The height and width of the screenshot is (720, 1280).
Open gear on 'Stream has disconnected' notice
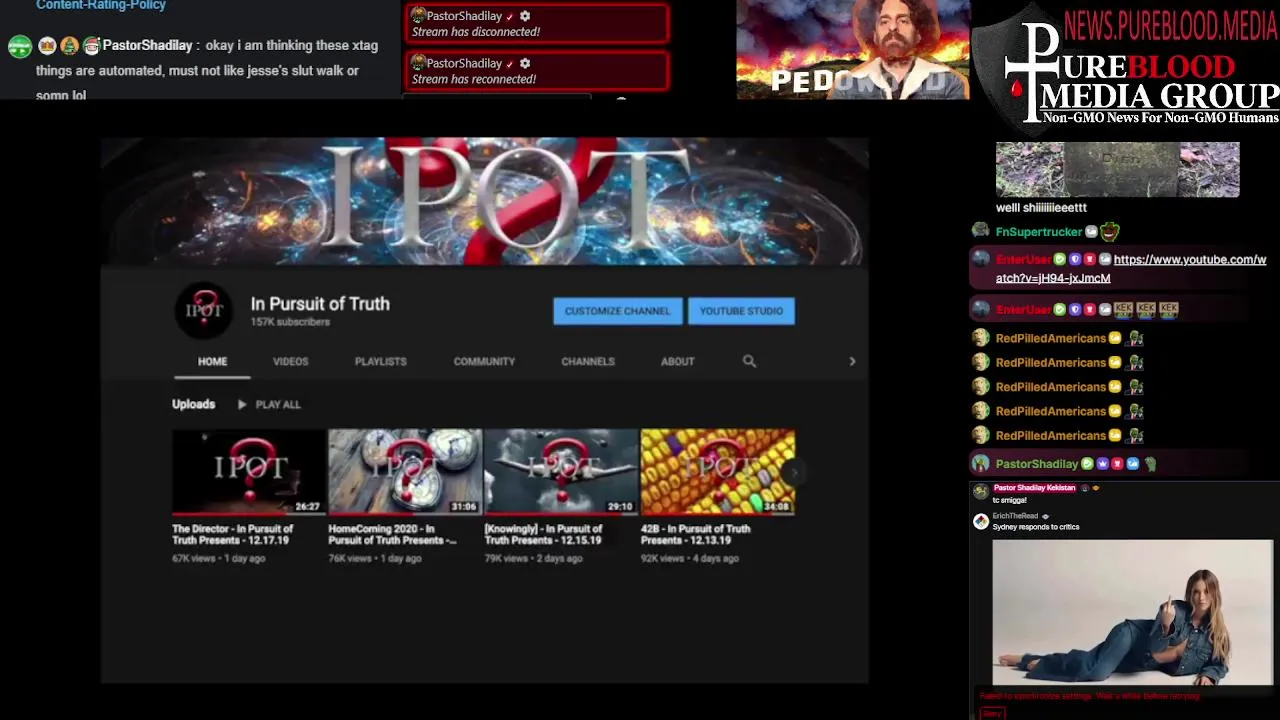525,16
